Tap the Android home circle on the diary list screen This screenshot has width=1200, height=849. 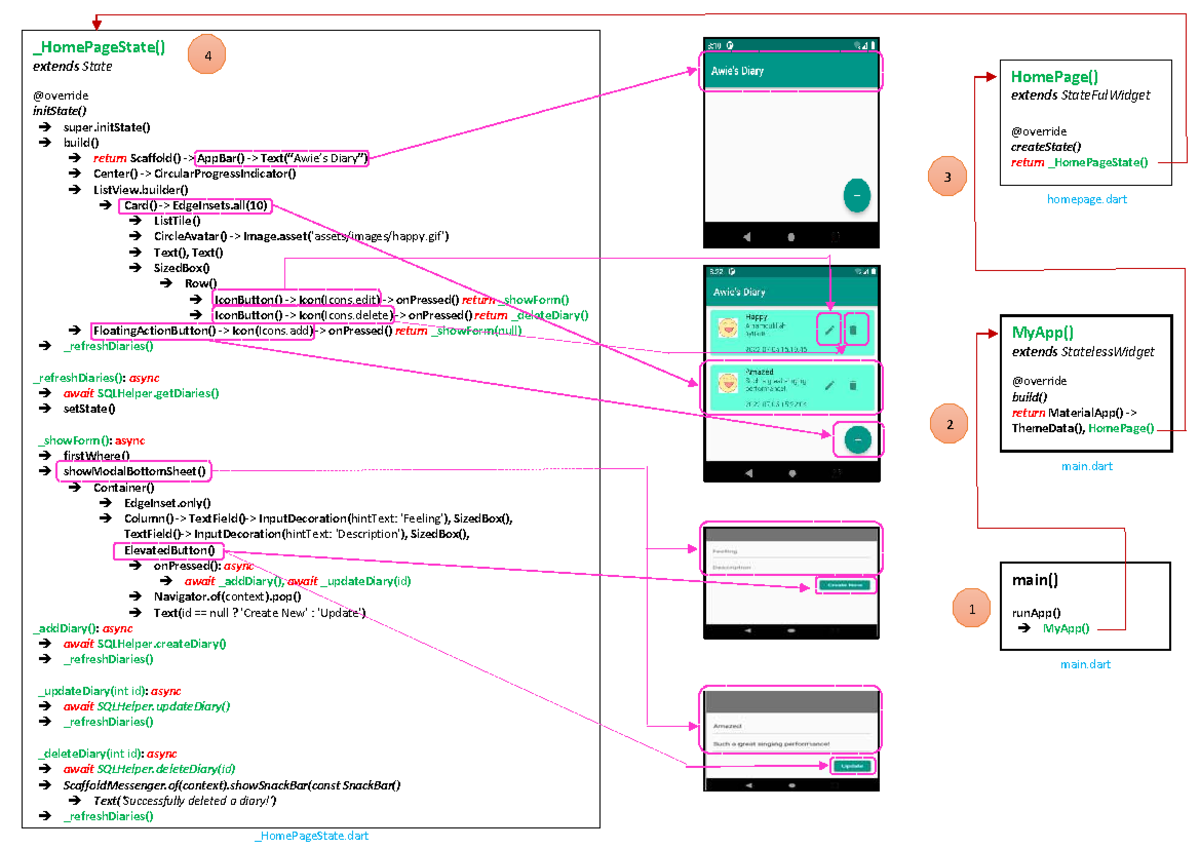[791, 473]
